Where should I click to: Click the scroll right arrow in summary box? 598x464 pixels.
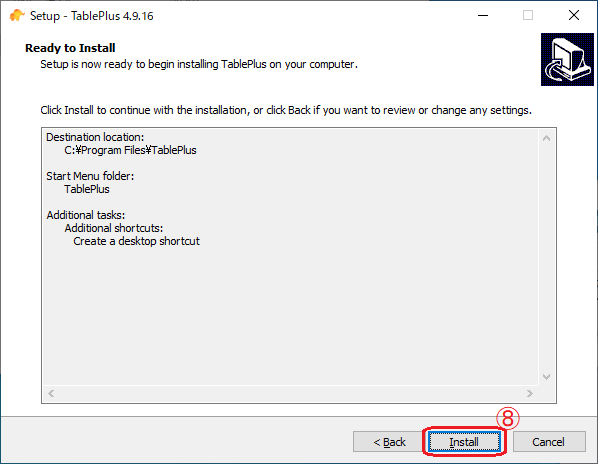(530, 393)
